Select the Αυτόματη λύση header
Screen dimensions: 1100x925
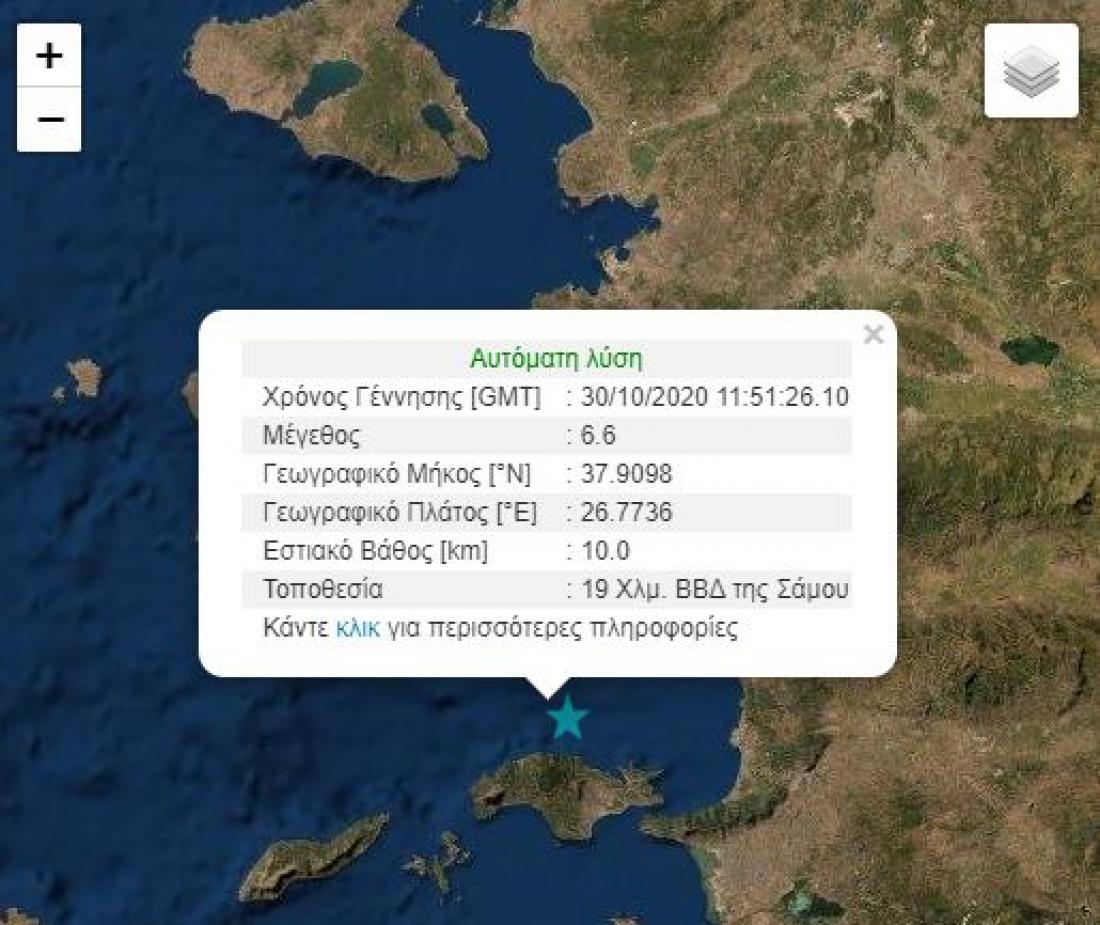click(x=556, y=358)
